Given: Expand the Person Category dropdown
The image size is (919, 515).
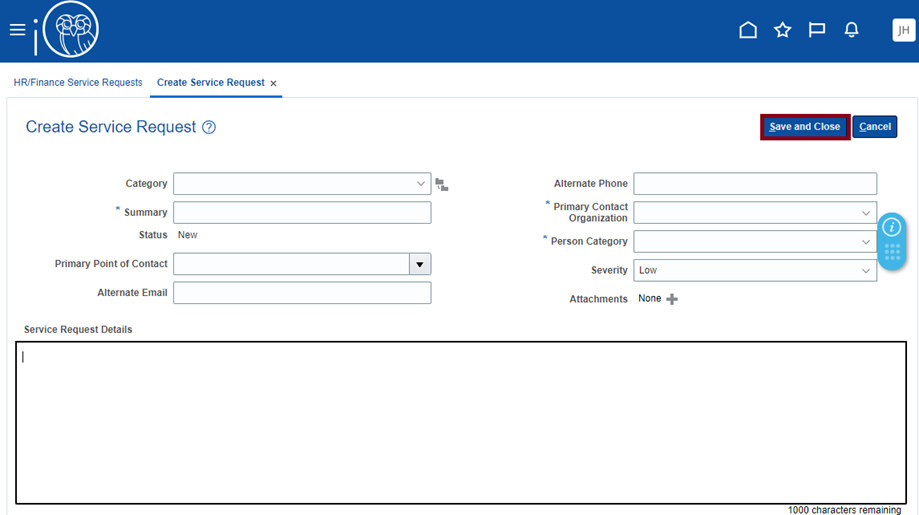Looking at the screenshot, I should (866, 242).
